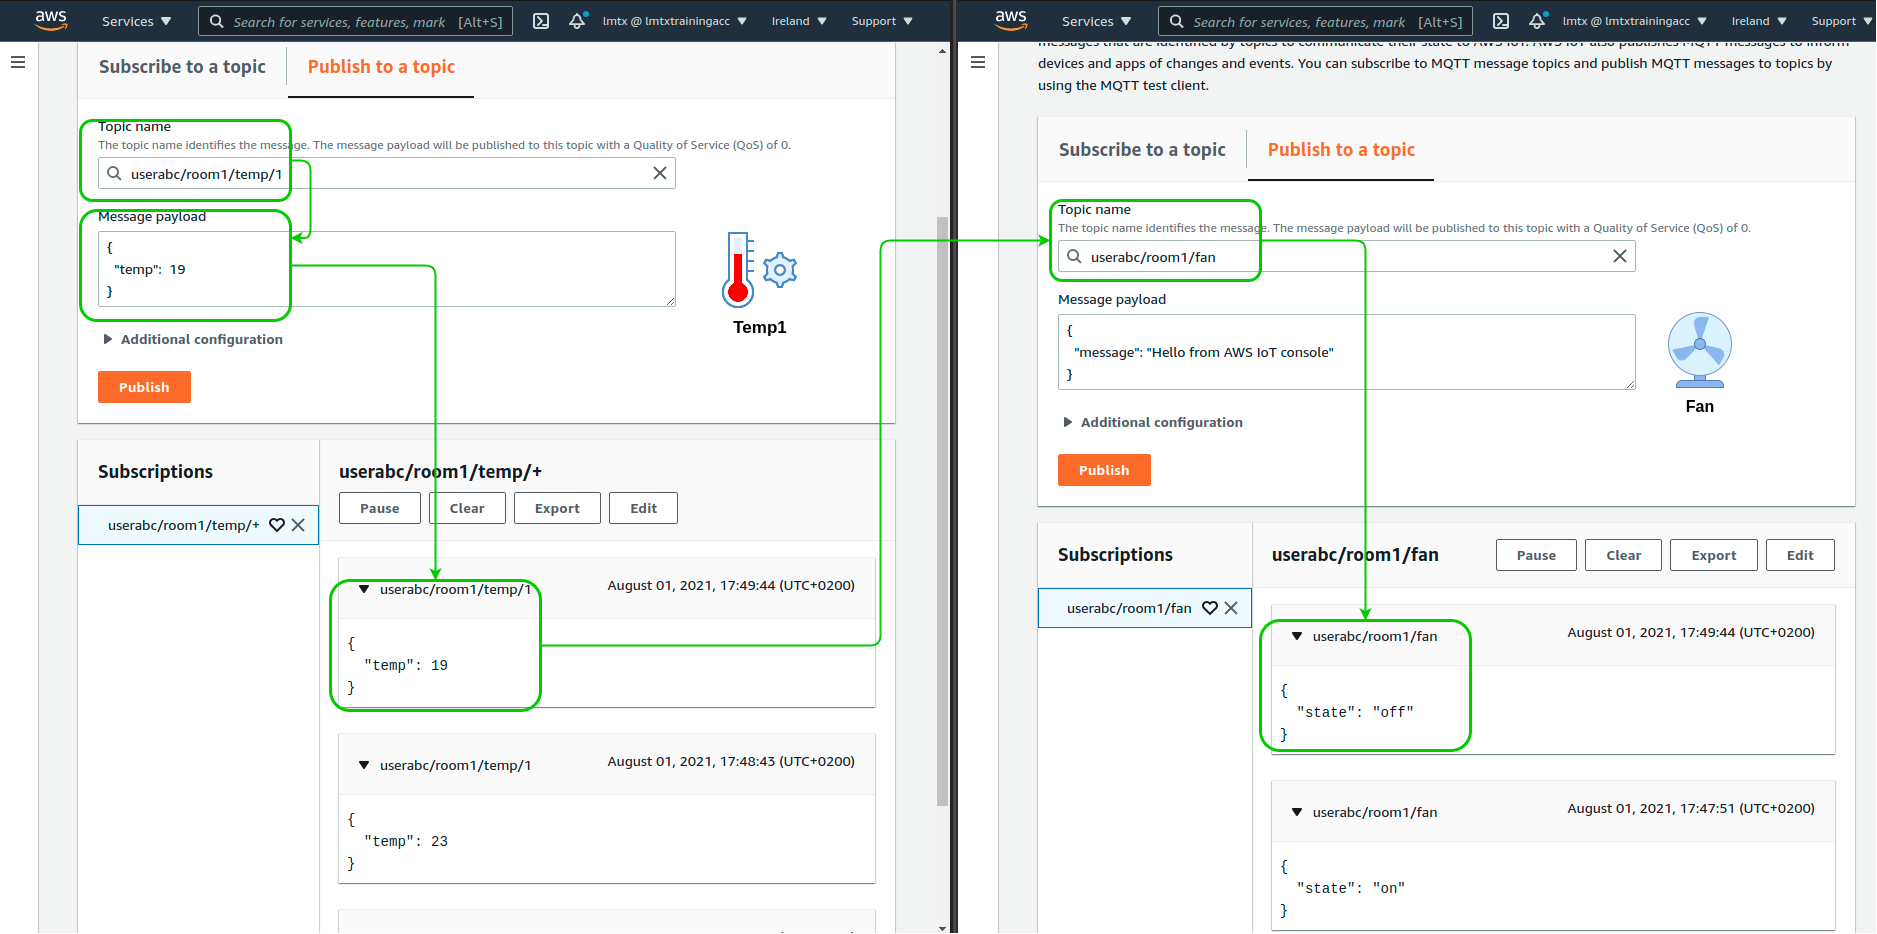Click topic name field userabc/room1/fan

pos(1347,256)
